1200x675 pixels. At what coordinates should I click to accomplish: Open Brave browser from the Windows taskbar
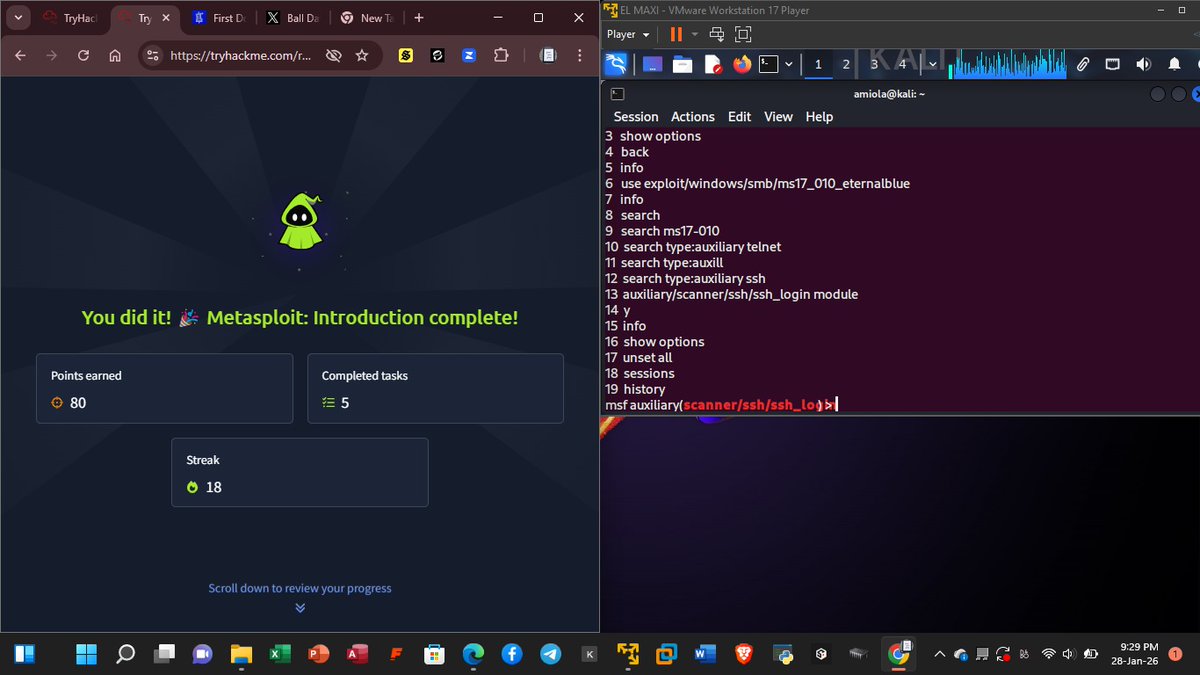coord(742,654)
